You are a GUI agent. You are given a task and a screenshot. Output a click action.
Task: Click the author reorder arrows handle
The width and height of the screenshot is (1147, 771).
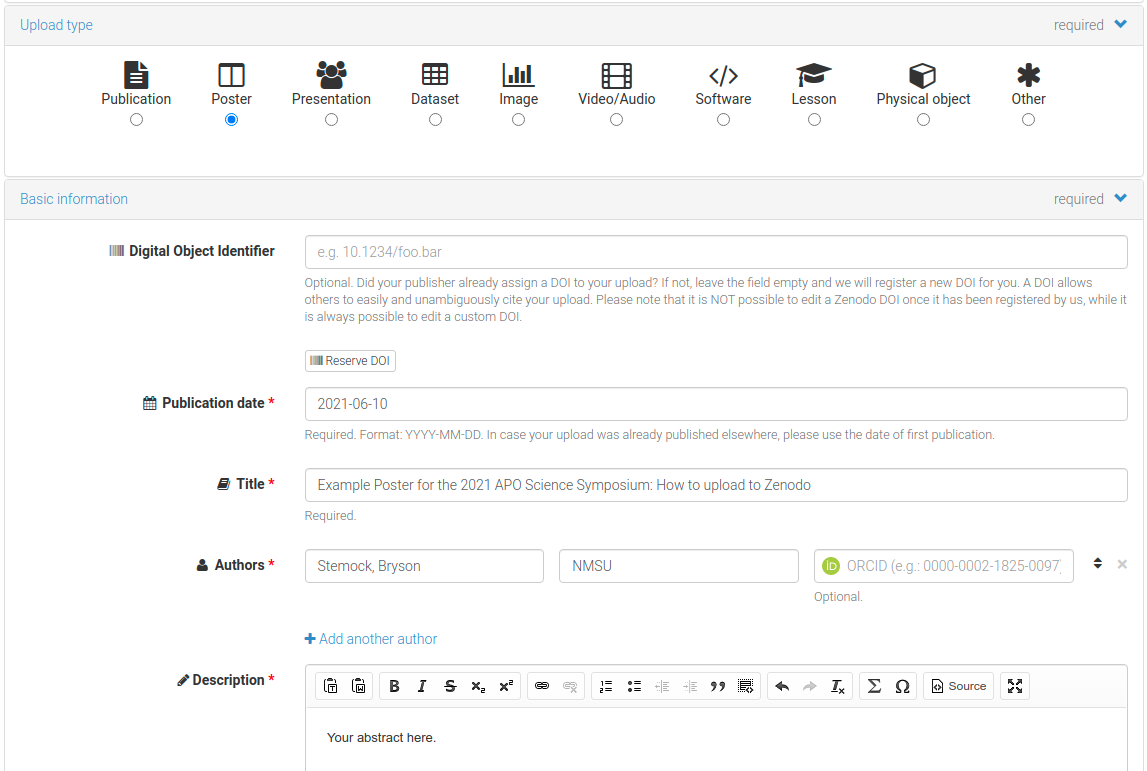[1097, 563]
